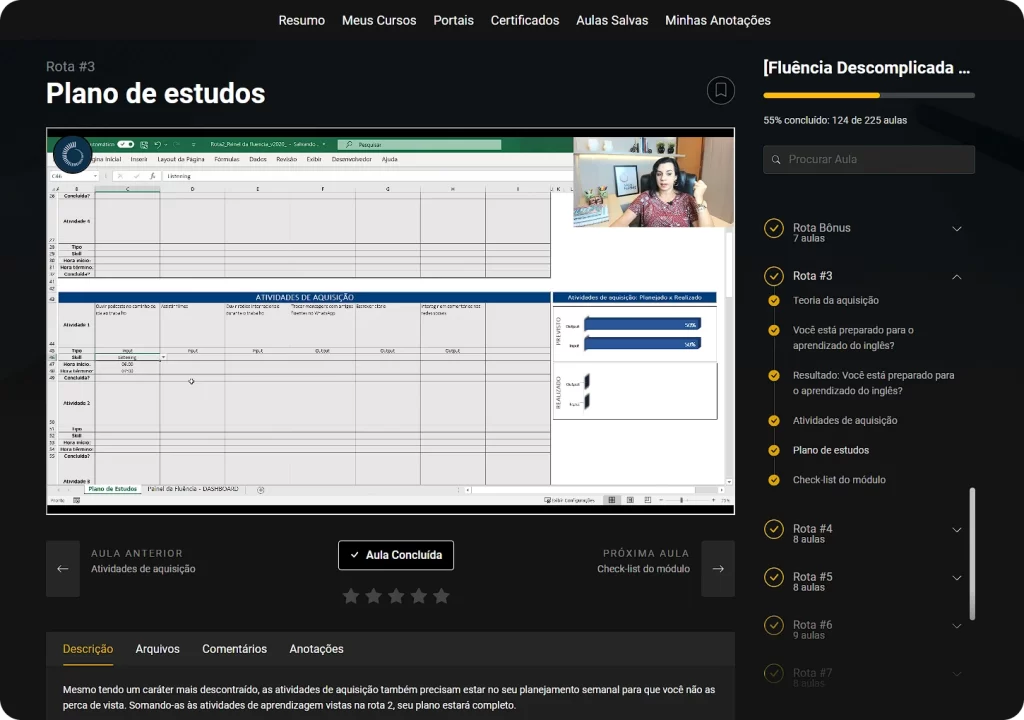Open the Check-list do módulo sidebar lesson
The image size is (1024, 720).
pos(839,480)
